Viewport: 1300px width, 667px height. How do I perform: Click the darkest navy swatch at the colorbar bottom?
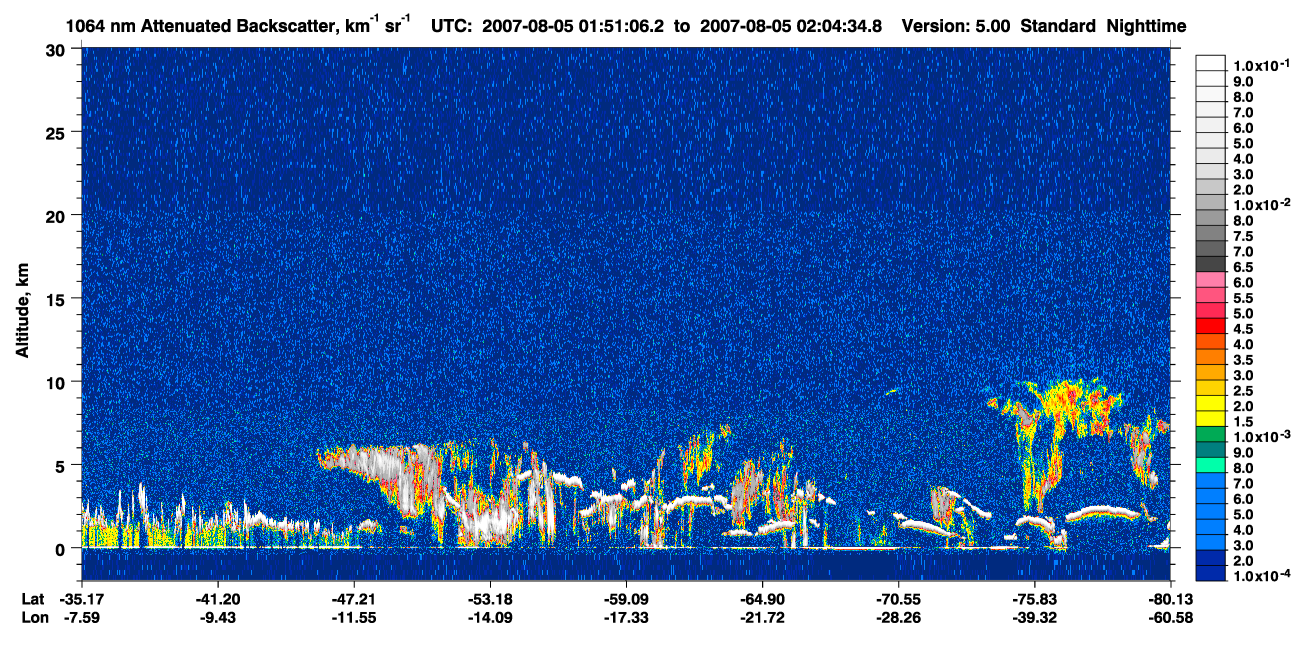coord(1210,573)
